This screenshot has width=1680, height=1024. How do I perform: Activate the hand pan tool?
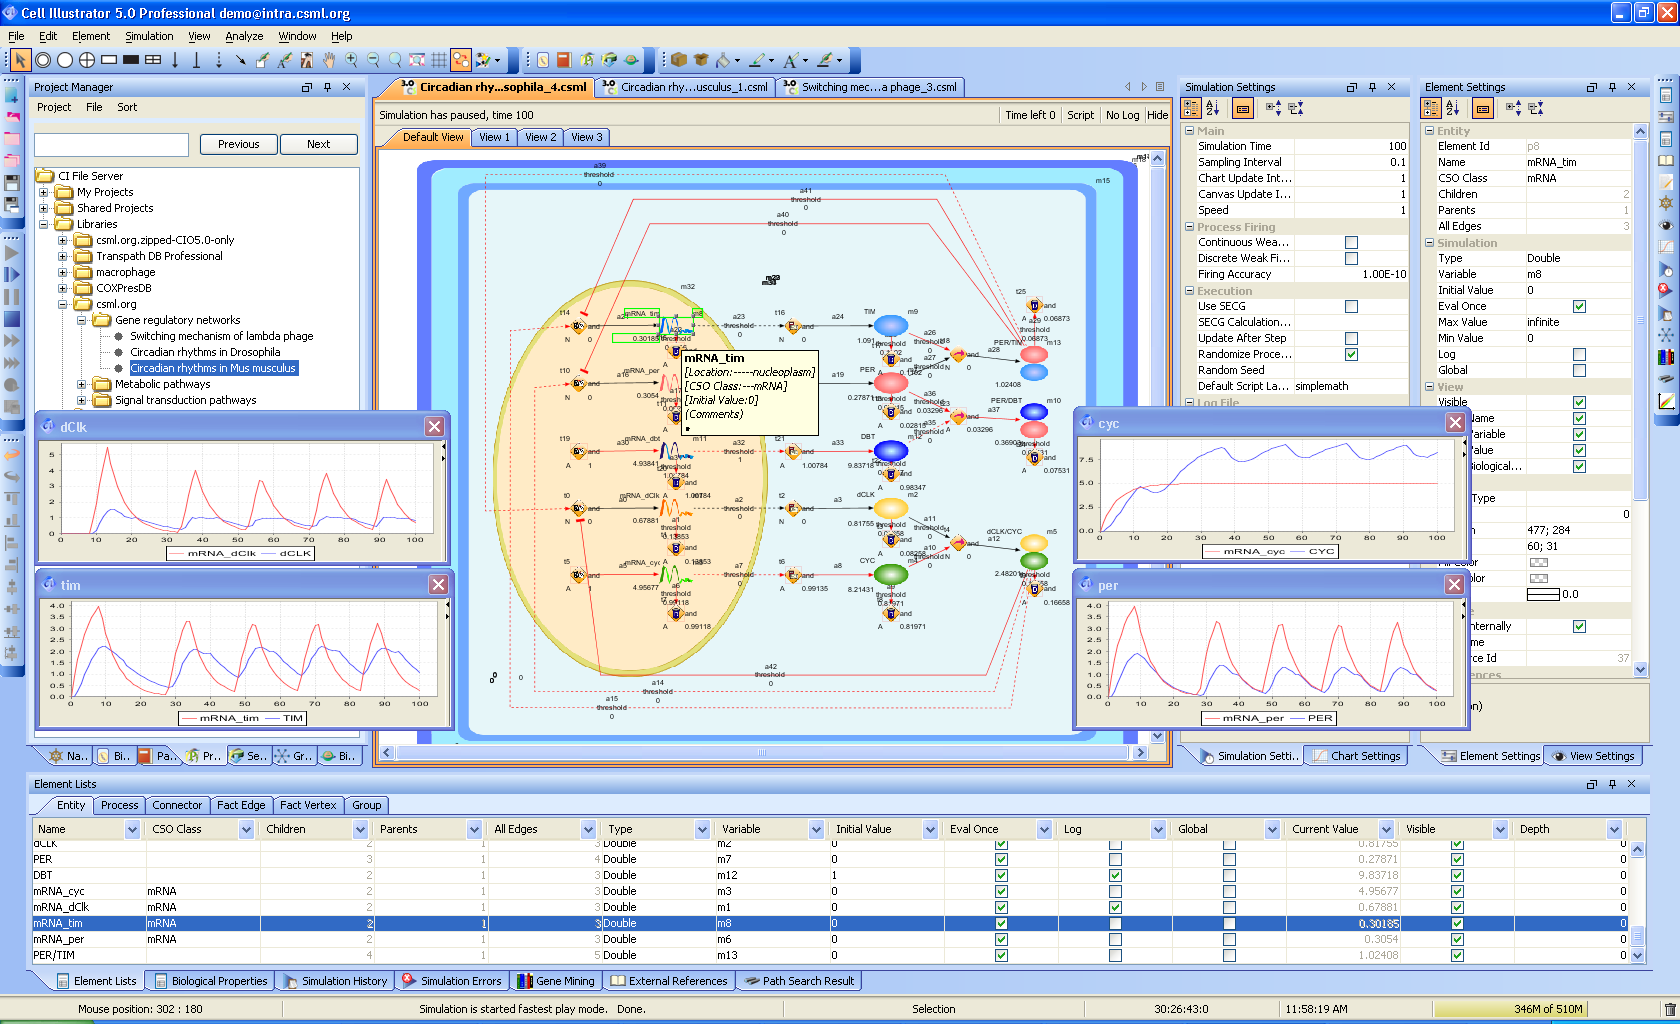pyautogui.click(x=329, y=60)
